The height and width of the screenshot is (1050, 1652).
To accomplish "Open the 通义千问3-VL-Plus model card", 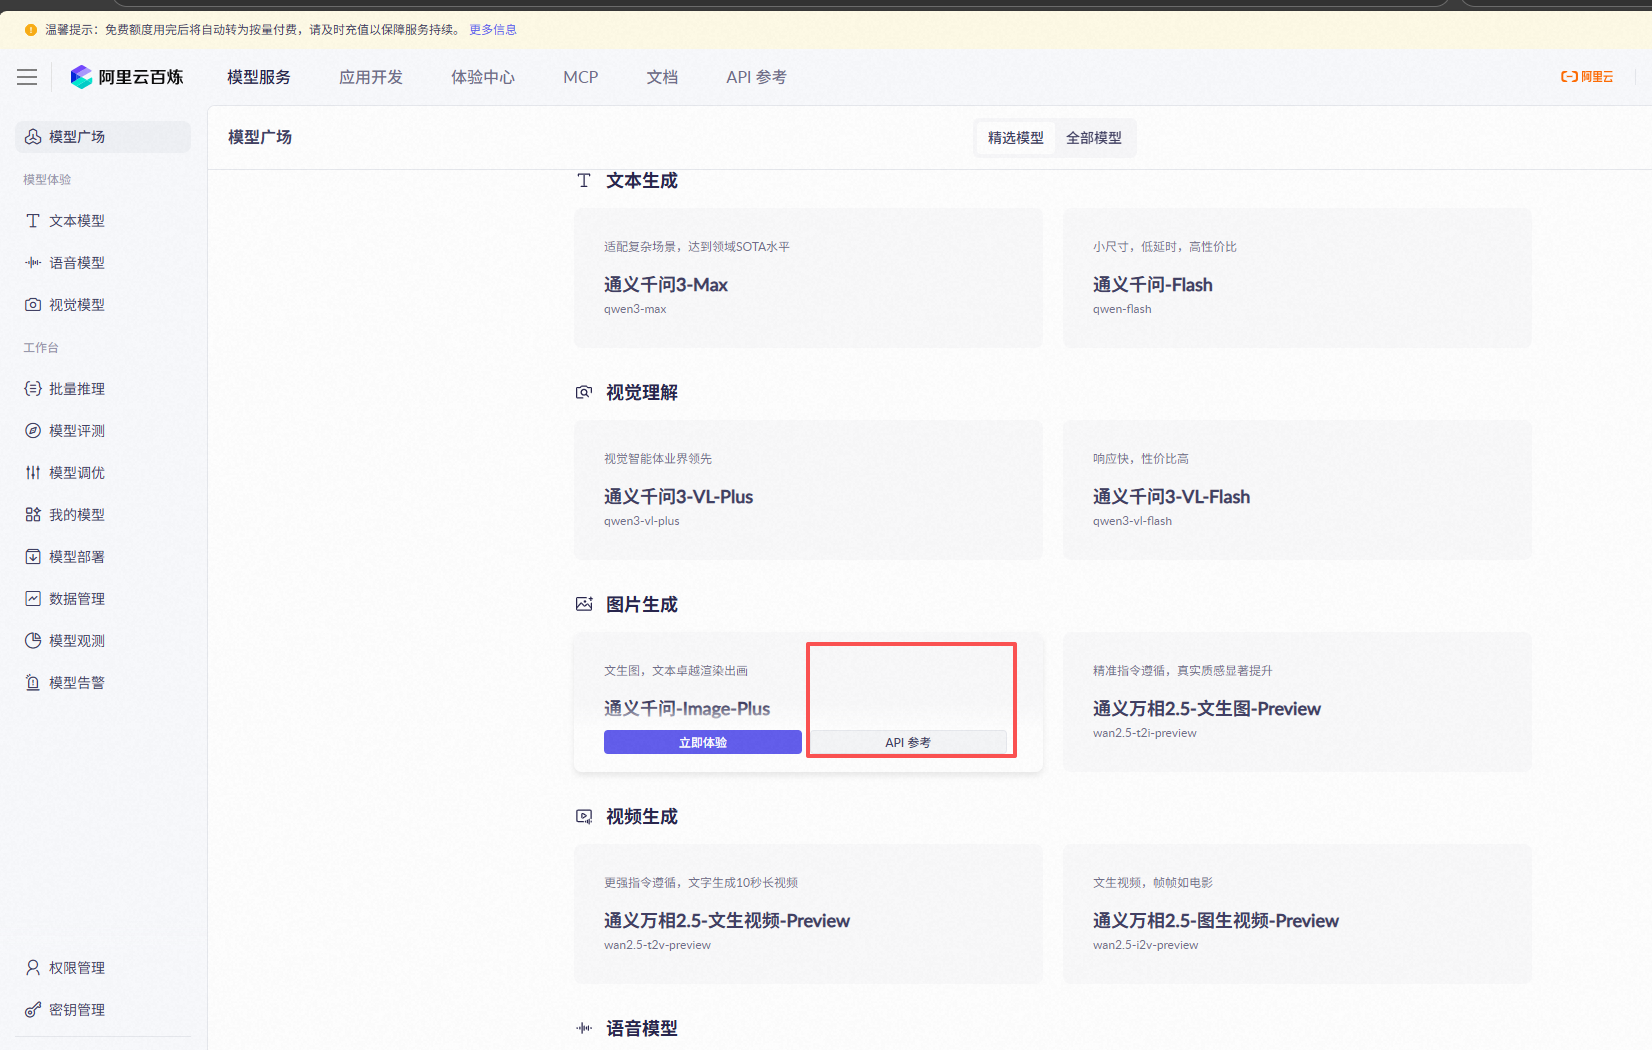I will (x=808, y=490).
